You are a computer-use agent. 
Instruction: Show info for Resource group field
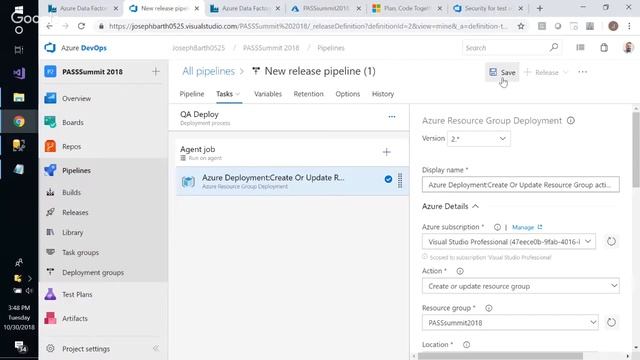click(x=489, y=308)
